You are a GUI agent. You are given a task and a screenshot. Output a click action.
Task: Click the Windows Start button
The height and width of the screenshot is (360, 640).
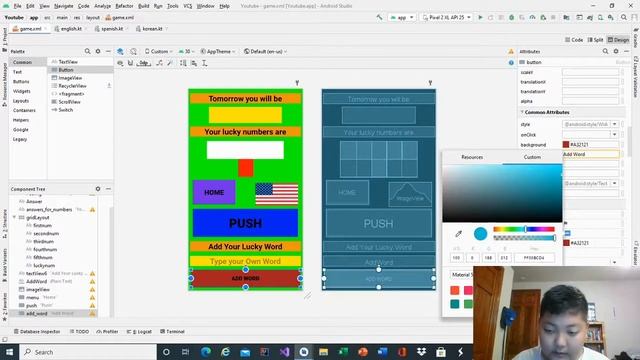pyautogui.click(x=9, y=352)
